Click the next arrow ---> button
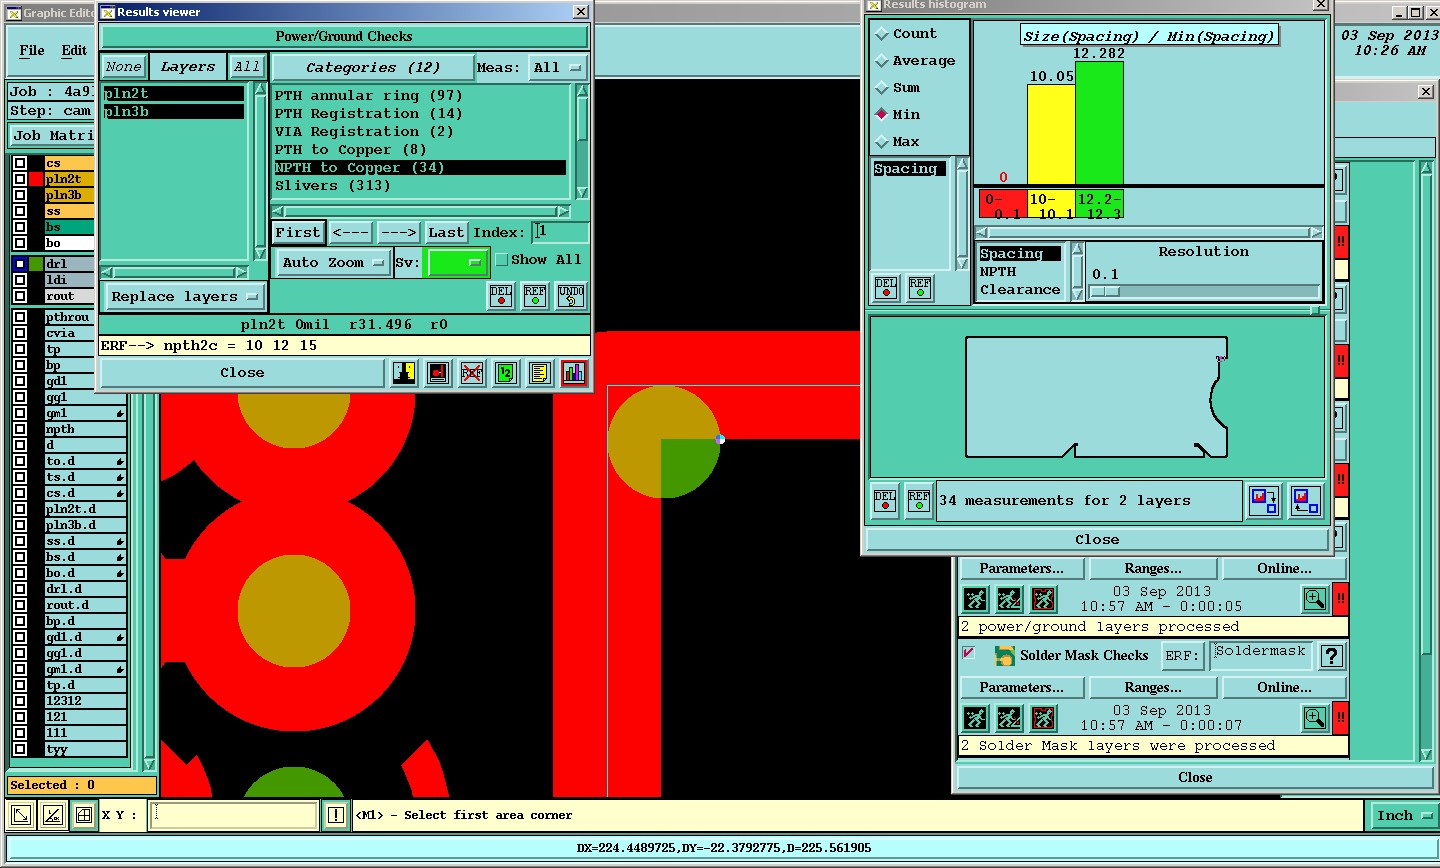This screenshot has height=868, width=1440. click(398, 233)
